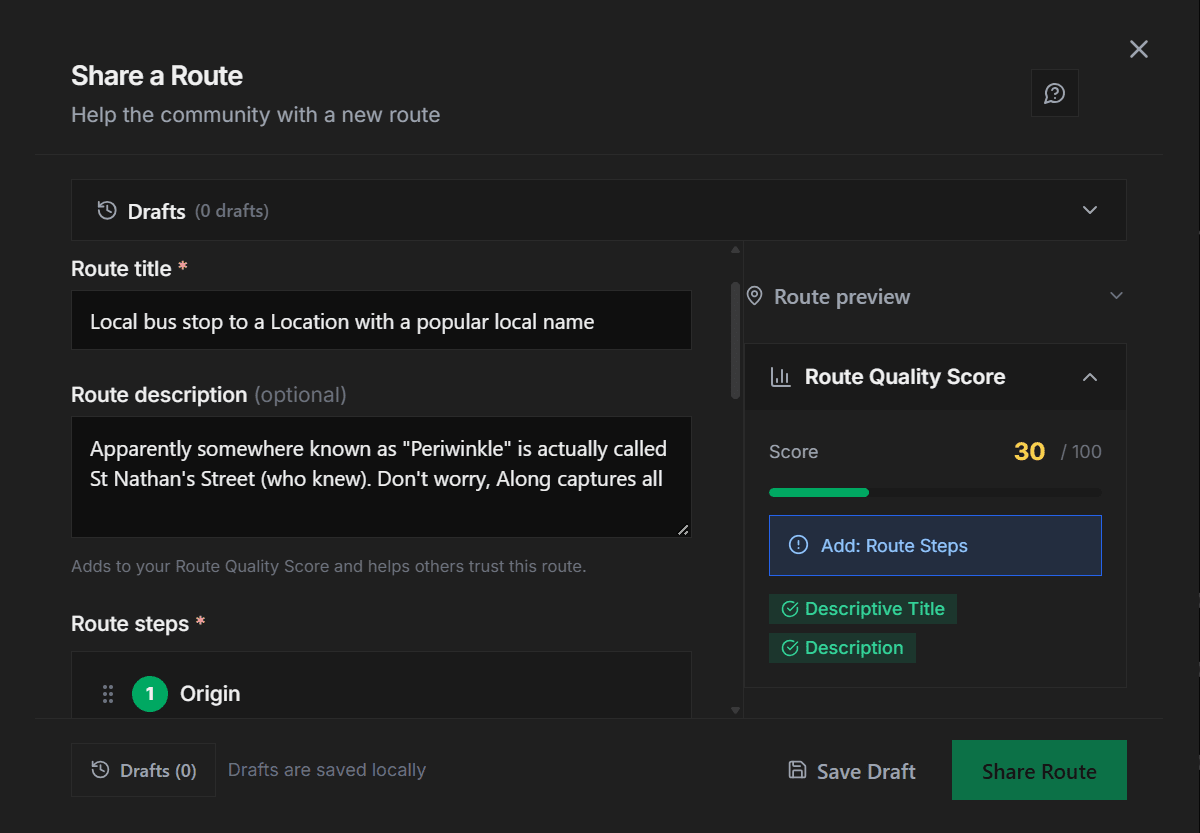Click the bar chart icon beside Route Quality Score
Image resolution: width=1200 pixels, height=833 pixels.
pyautogui.click(x=780, y=377)
